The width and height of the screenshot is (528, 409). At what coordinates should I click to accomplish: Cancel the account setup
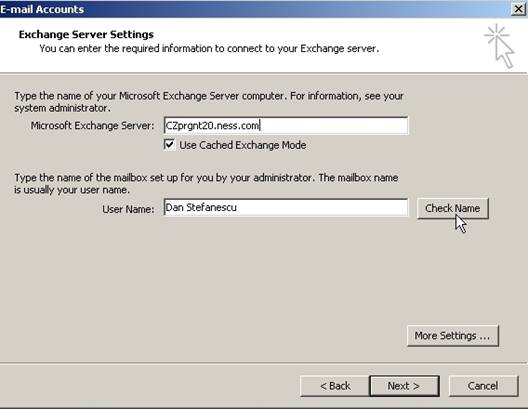click(483, 386)
